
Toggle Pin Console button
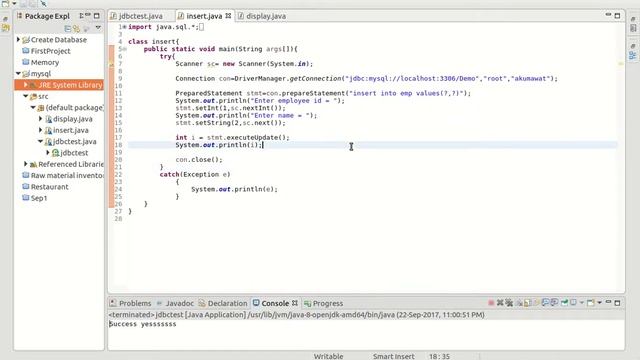click(564, 303)
